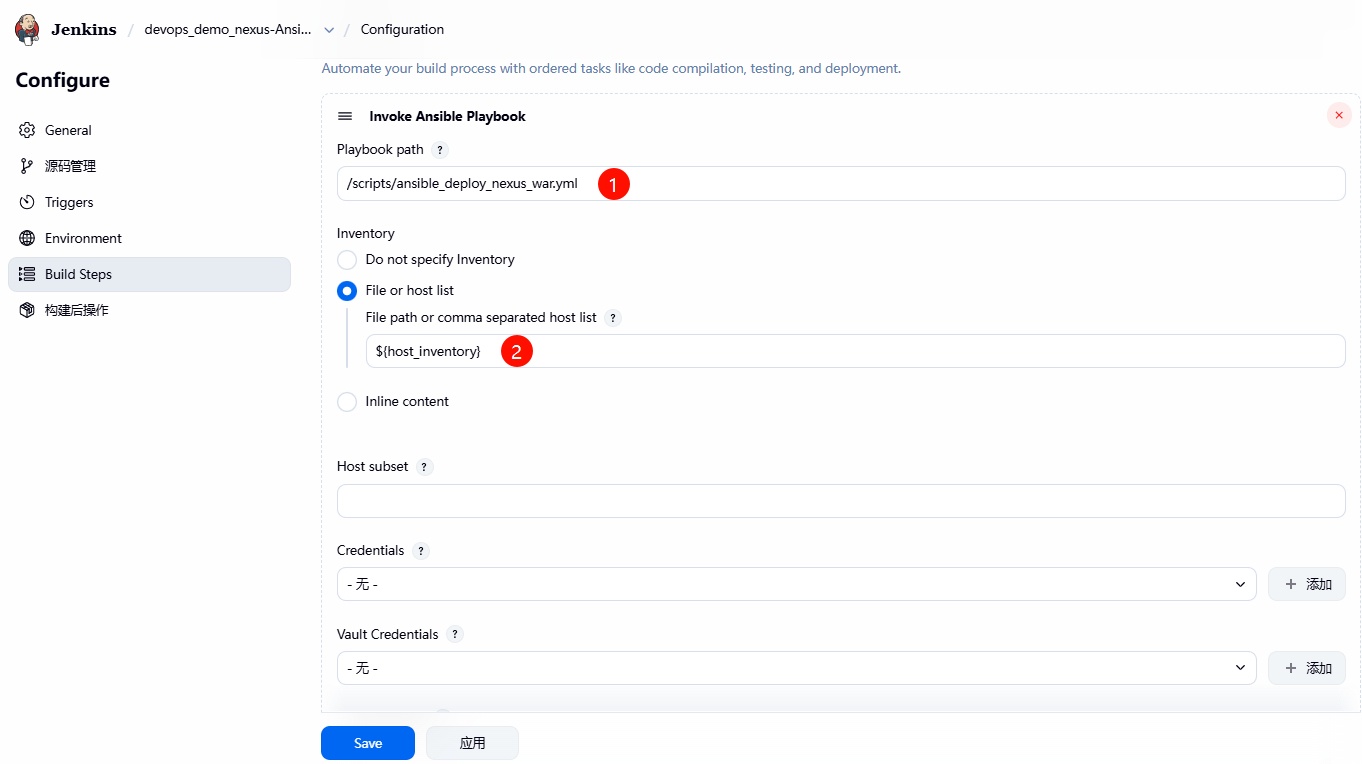Choose Inline content inventory option
This screenshot has height=764, width=1362.
click(347, 402)
